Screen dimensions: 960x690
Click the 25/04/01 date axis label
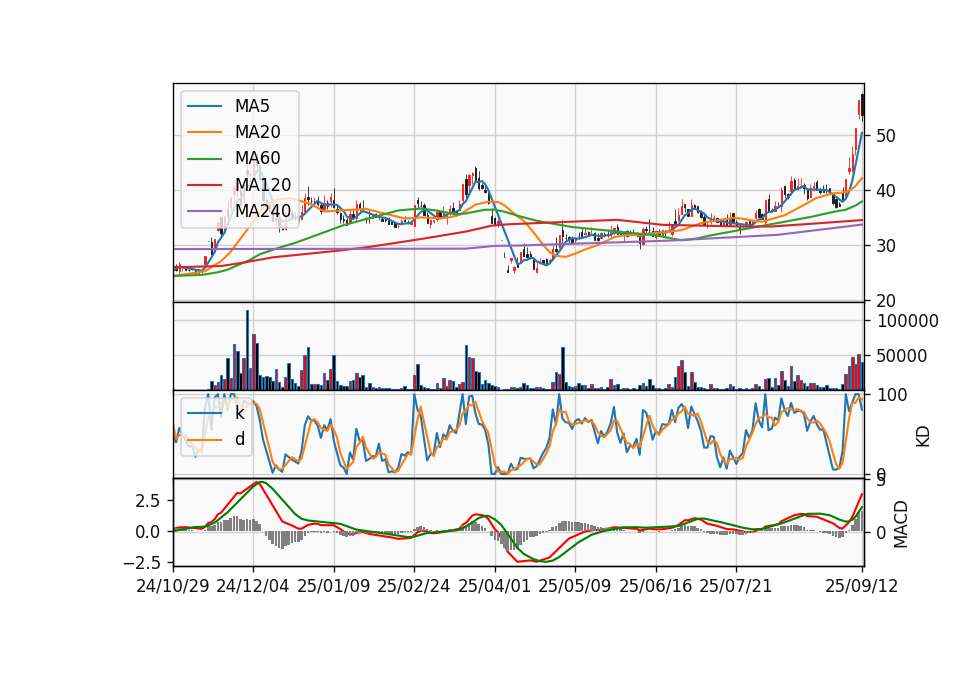495,587
